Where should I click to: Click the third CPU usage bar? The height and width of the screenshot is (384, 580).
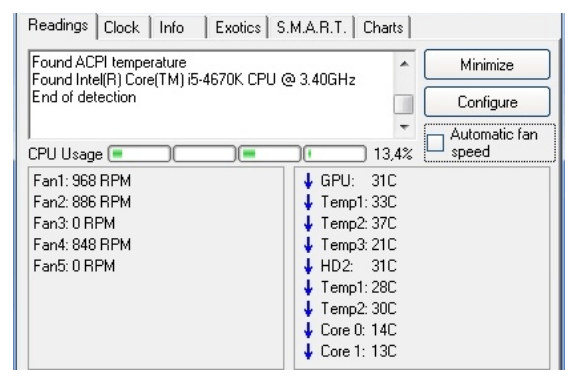pyautogui.click(x=270, y=154)
